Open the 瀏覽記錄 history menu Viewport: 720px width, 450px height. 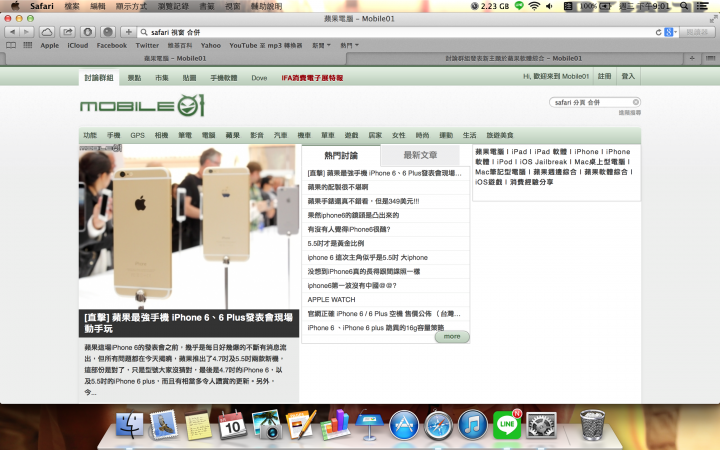click(173, 6)
